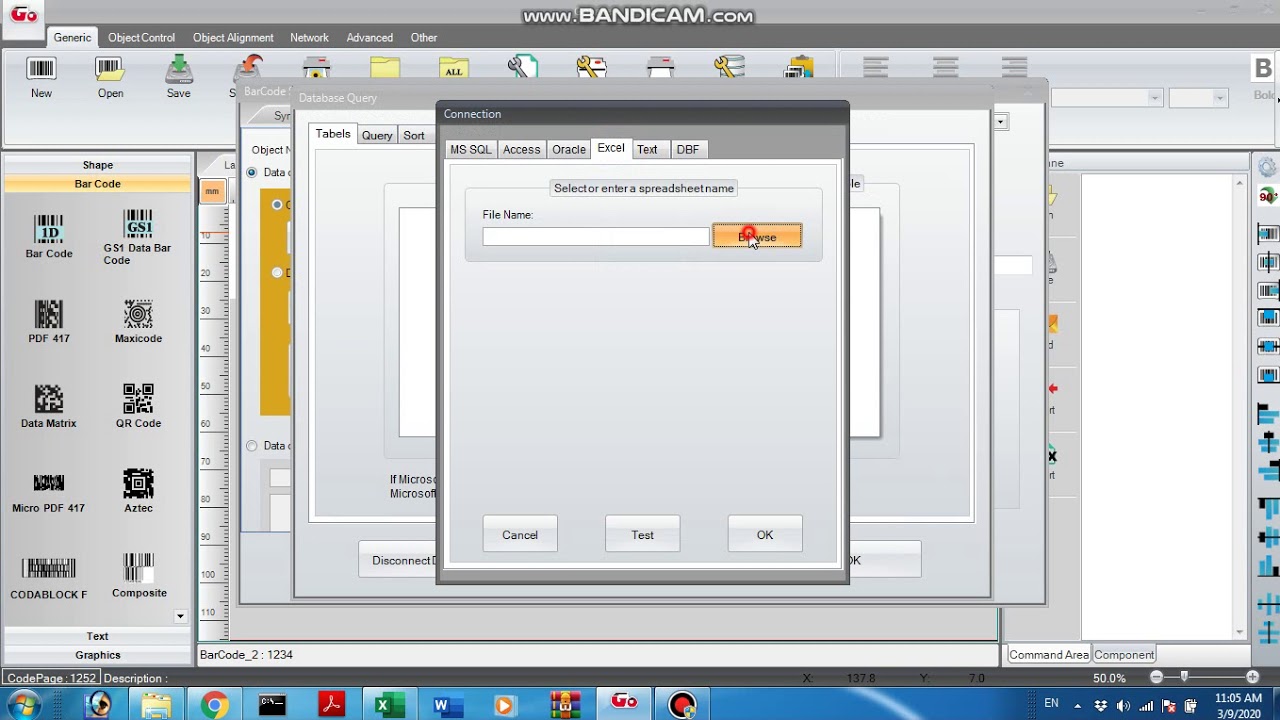Click the gear icon on right toolbar
This screenshot has width=1280, height=720.
click(1268, 167)
